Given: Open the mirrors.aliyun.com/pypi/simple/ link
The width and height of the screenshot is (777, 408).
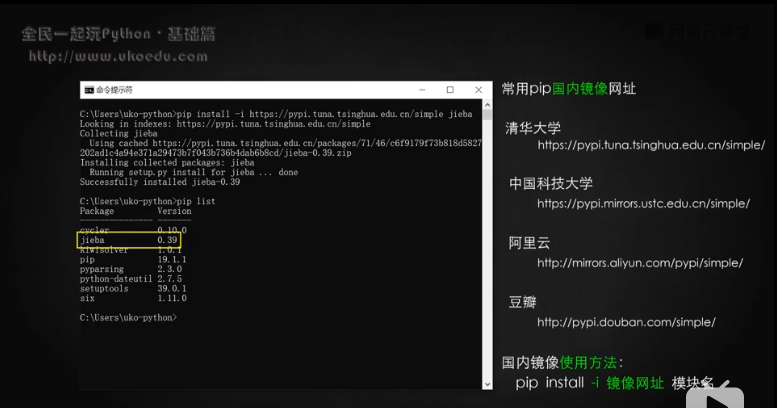Looking at the screenshot, I should pyautogui.click(x=640, y=263).
